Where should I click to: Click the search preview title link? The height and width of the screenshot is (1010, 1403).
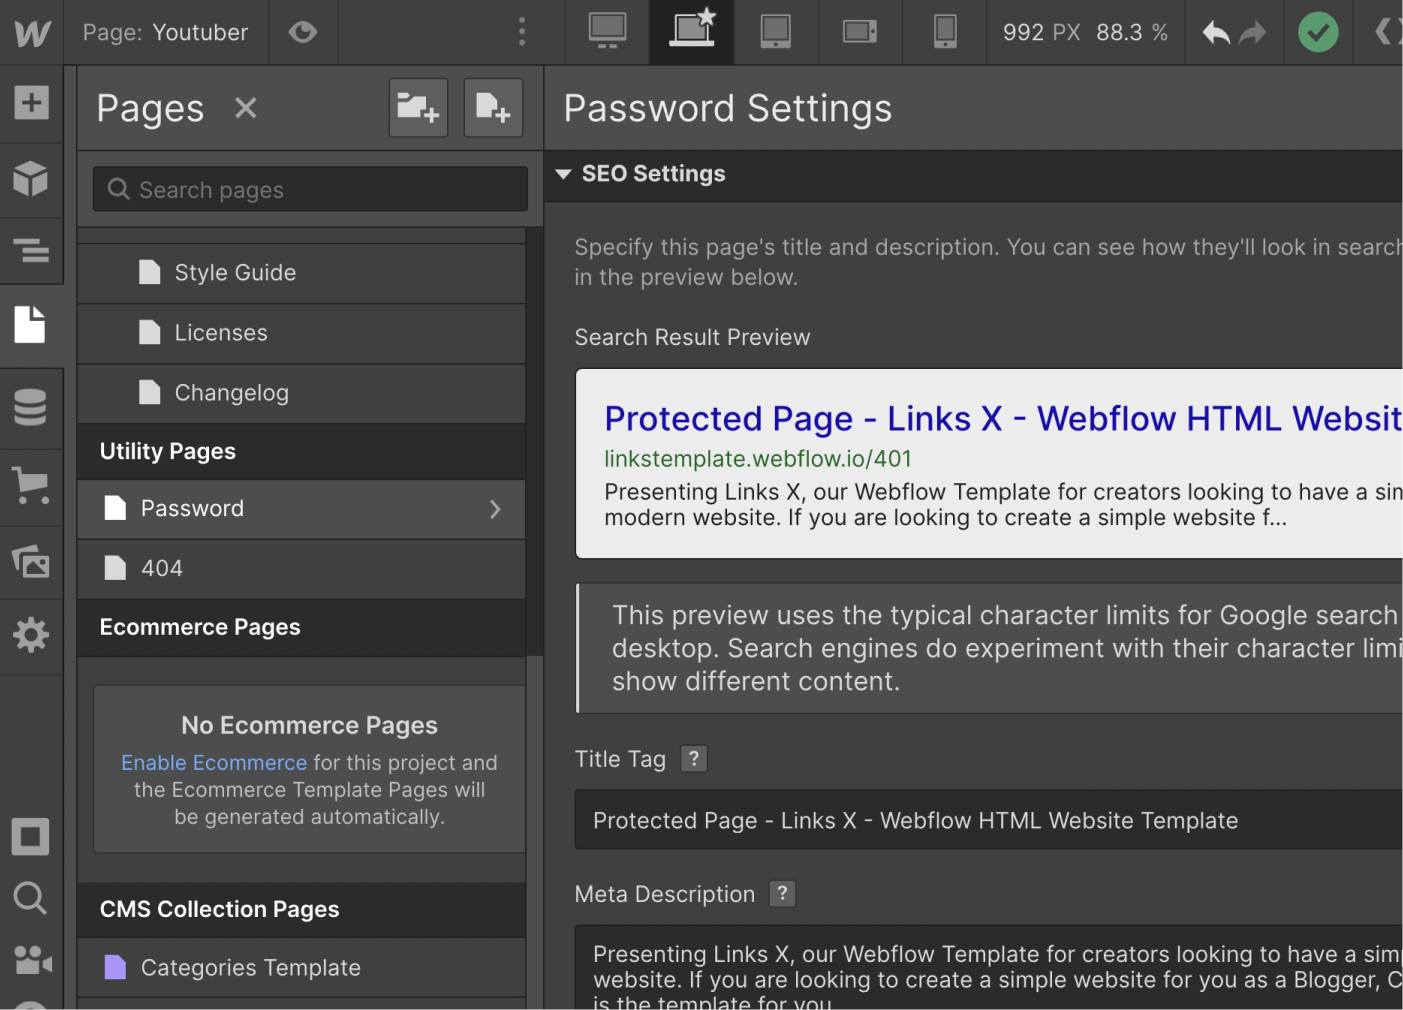click(x=1003, y=419)
